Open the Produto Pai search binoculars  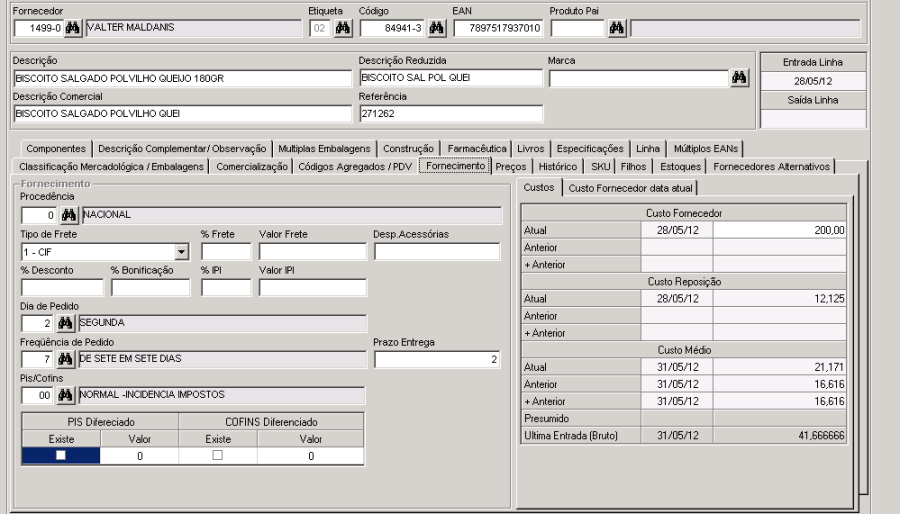pos(616,28)
